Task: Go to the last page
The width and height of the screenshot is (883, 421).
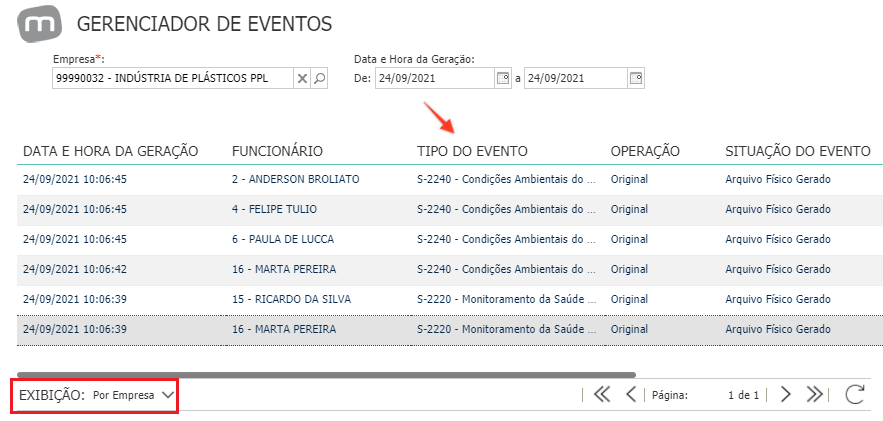Action: tap(814, 395)
